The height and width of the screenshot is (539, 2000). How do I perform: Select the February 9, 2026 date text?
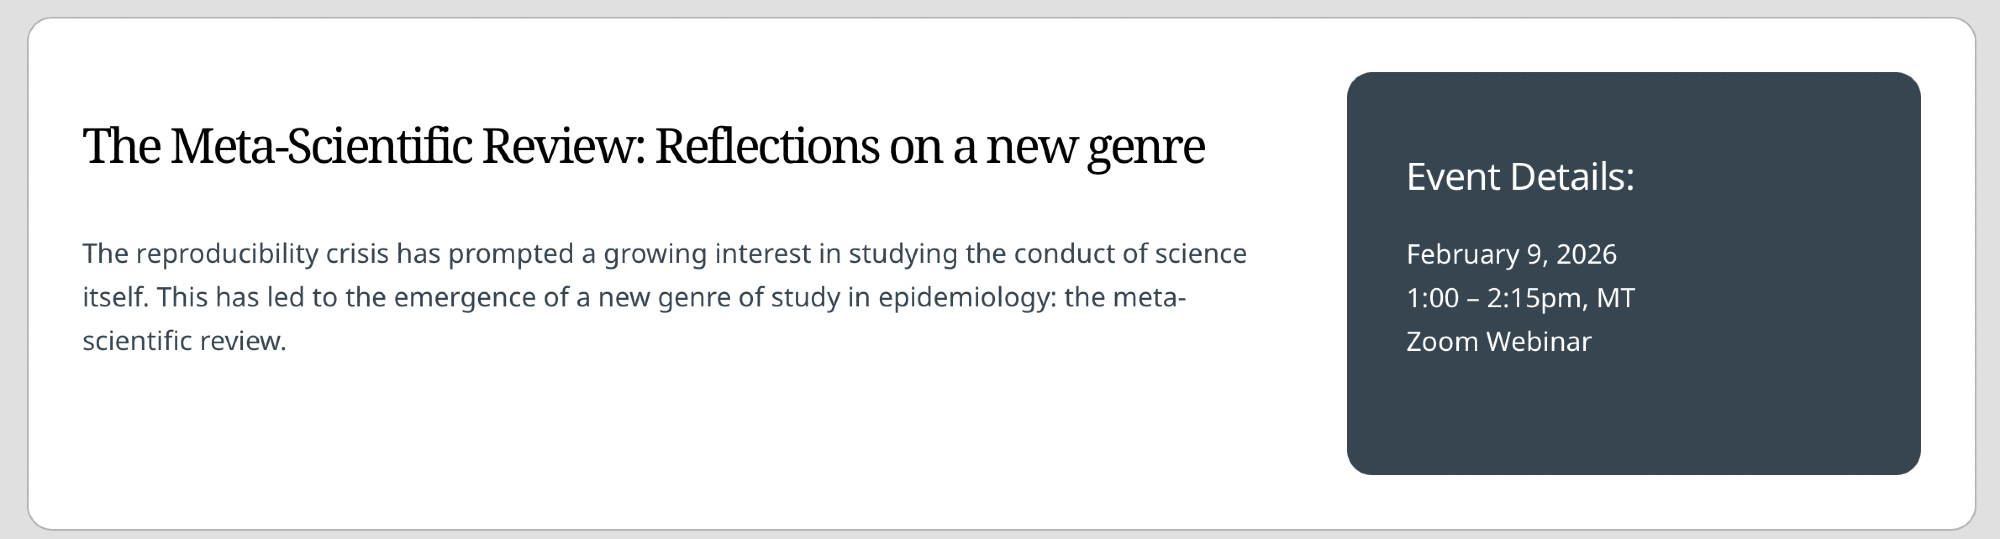click(1510, 254)
